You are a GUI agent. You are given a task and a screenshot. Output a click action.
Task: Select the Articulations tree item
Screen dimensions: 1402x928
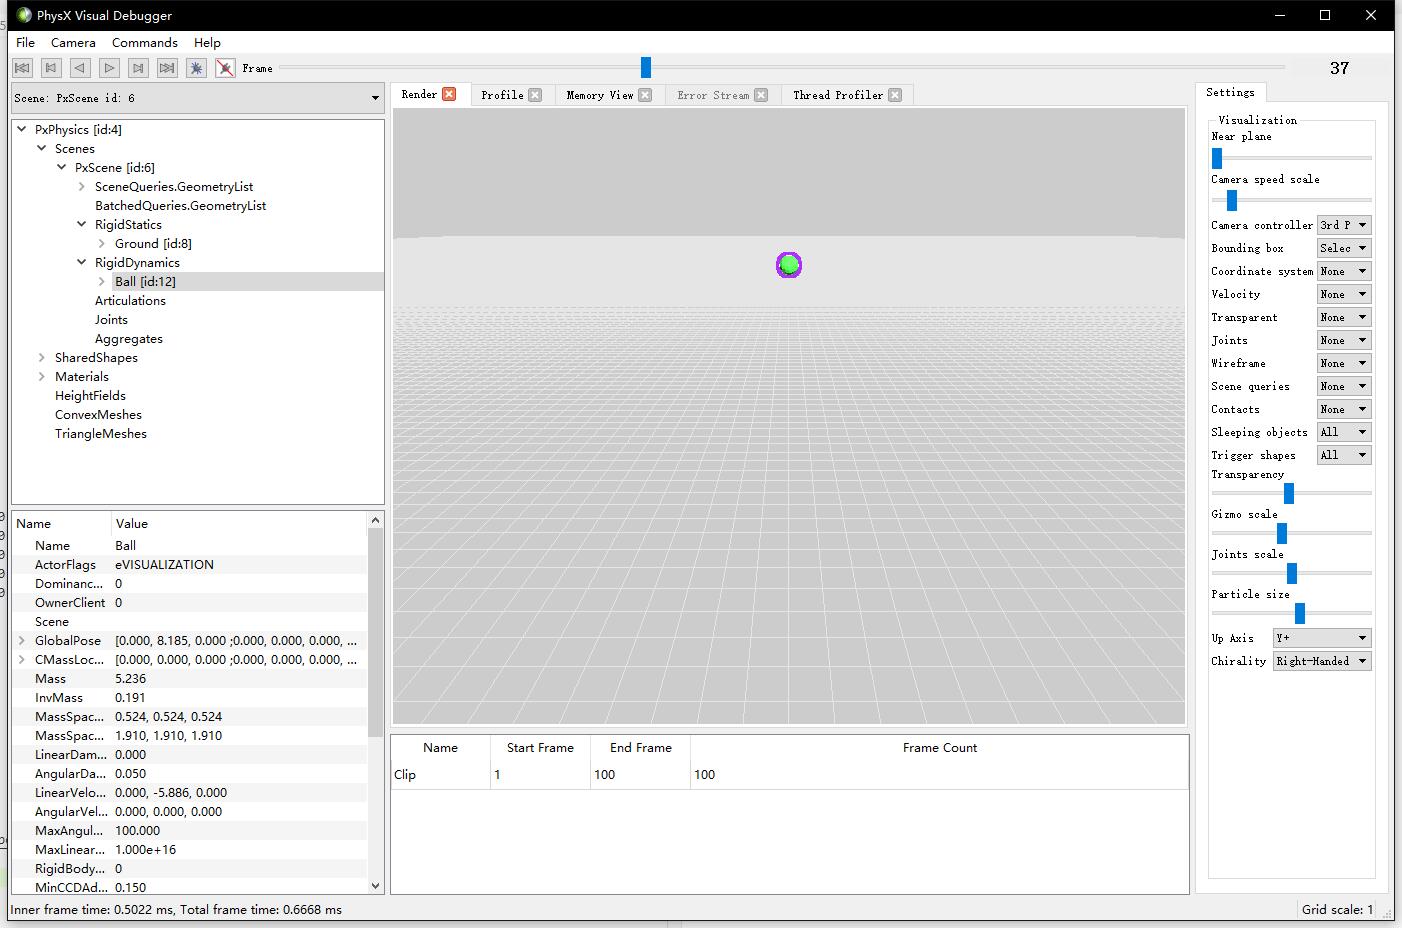pyautogui.click(x=130, y=300)
